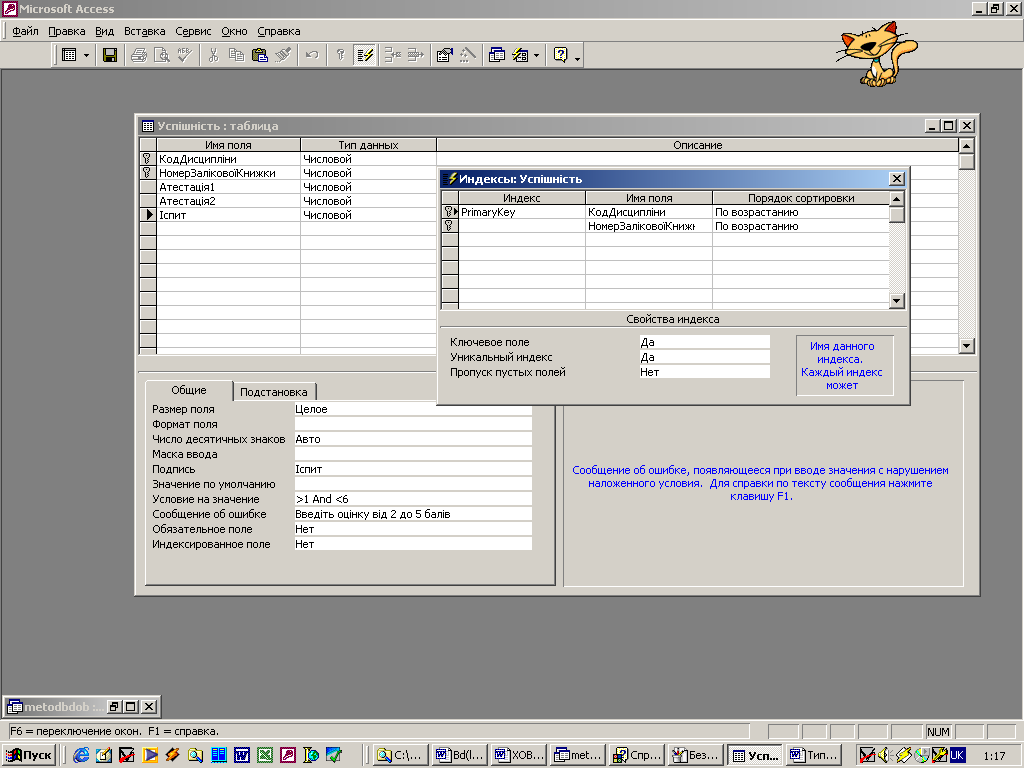The image size is (1024, 768).
Task: Click sort order of КодДисципліни index row
Action: pos(801,212)
